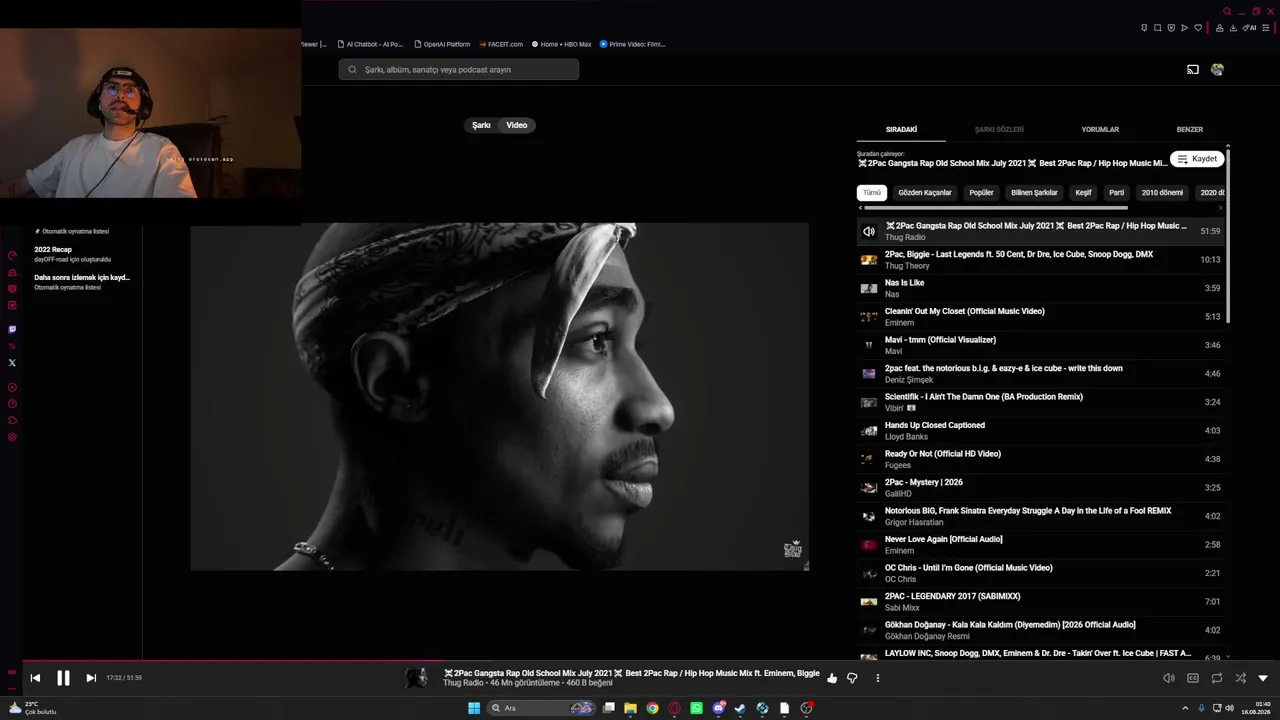Skip to the next track
Screen dimensions: 1280x720
click(x=91, y=678)
